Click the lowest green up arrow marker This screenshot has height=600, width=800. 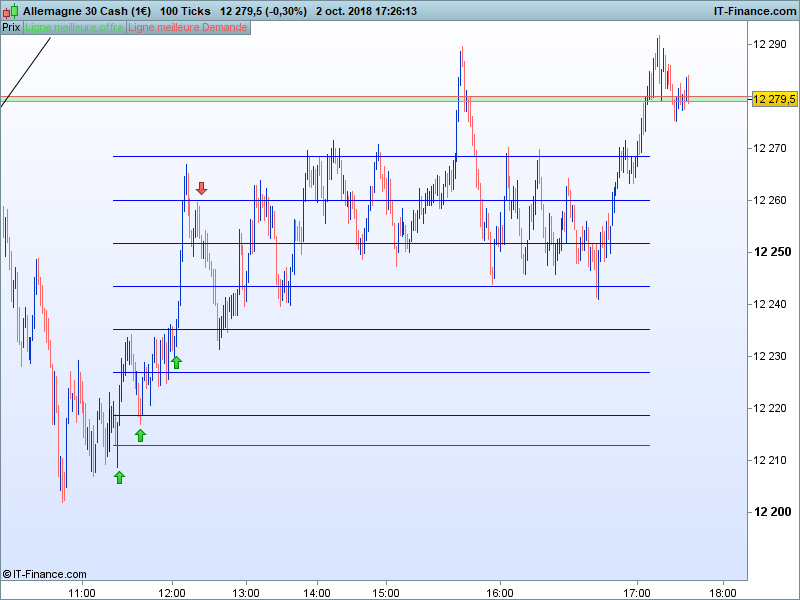click(x=119, y=478)
